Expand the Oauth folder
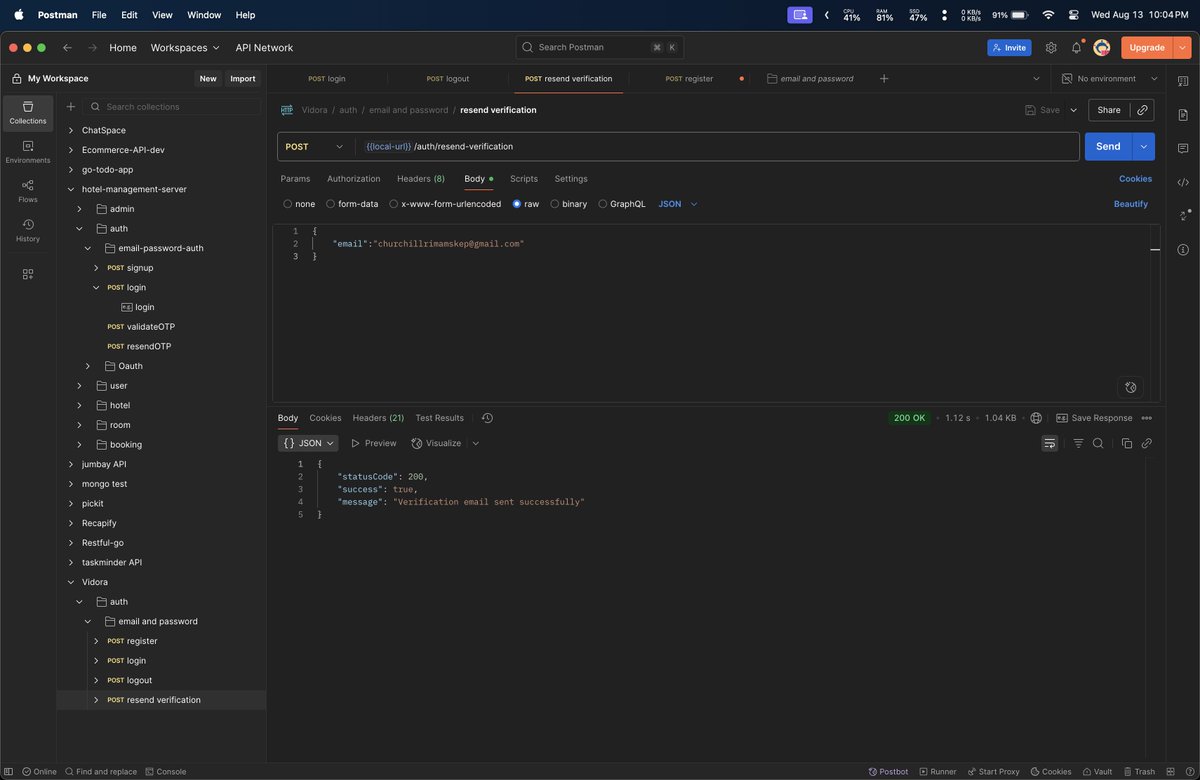Viewport: 1200px width, 780px height. tap(87, 366)
